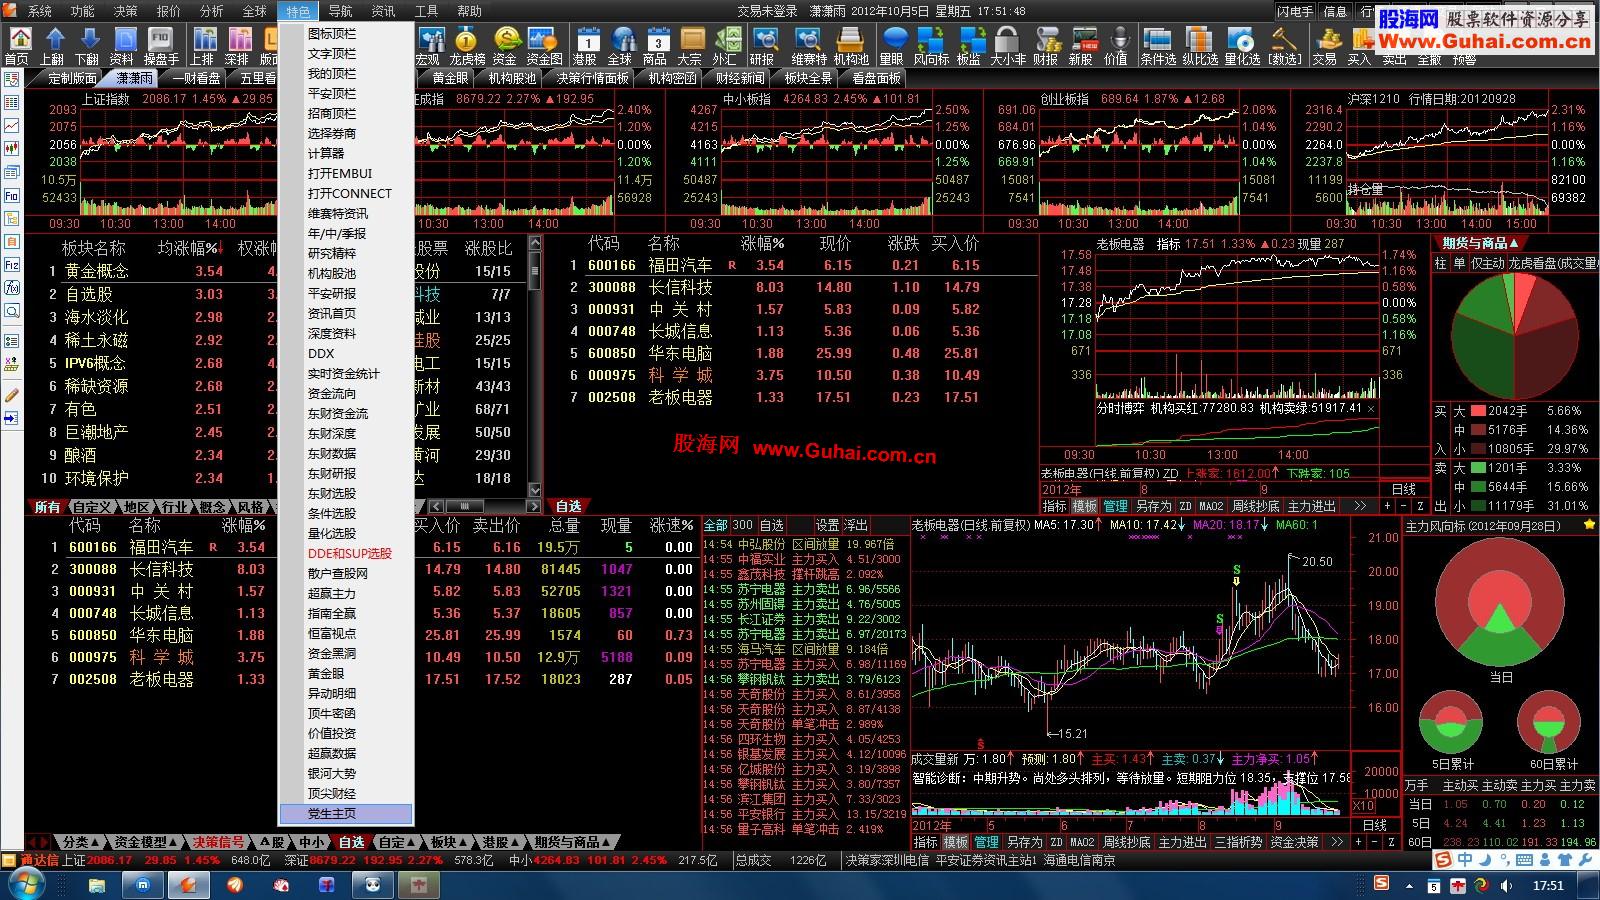Open the 分析 menu in menu bar

point(212,11)
